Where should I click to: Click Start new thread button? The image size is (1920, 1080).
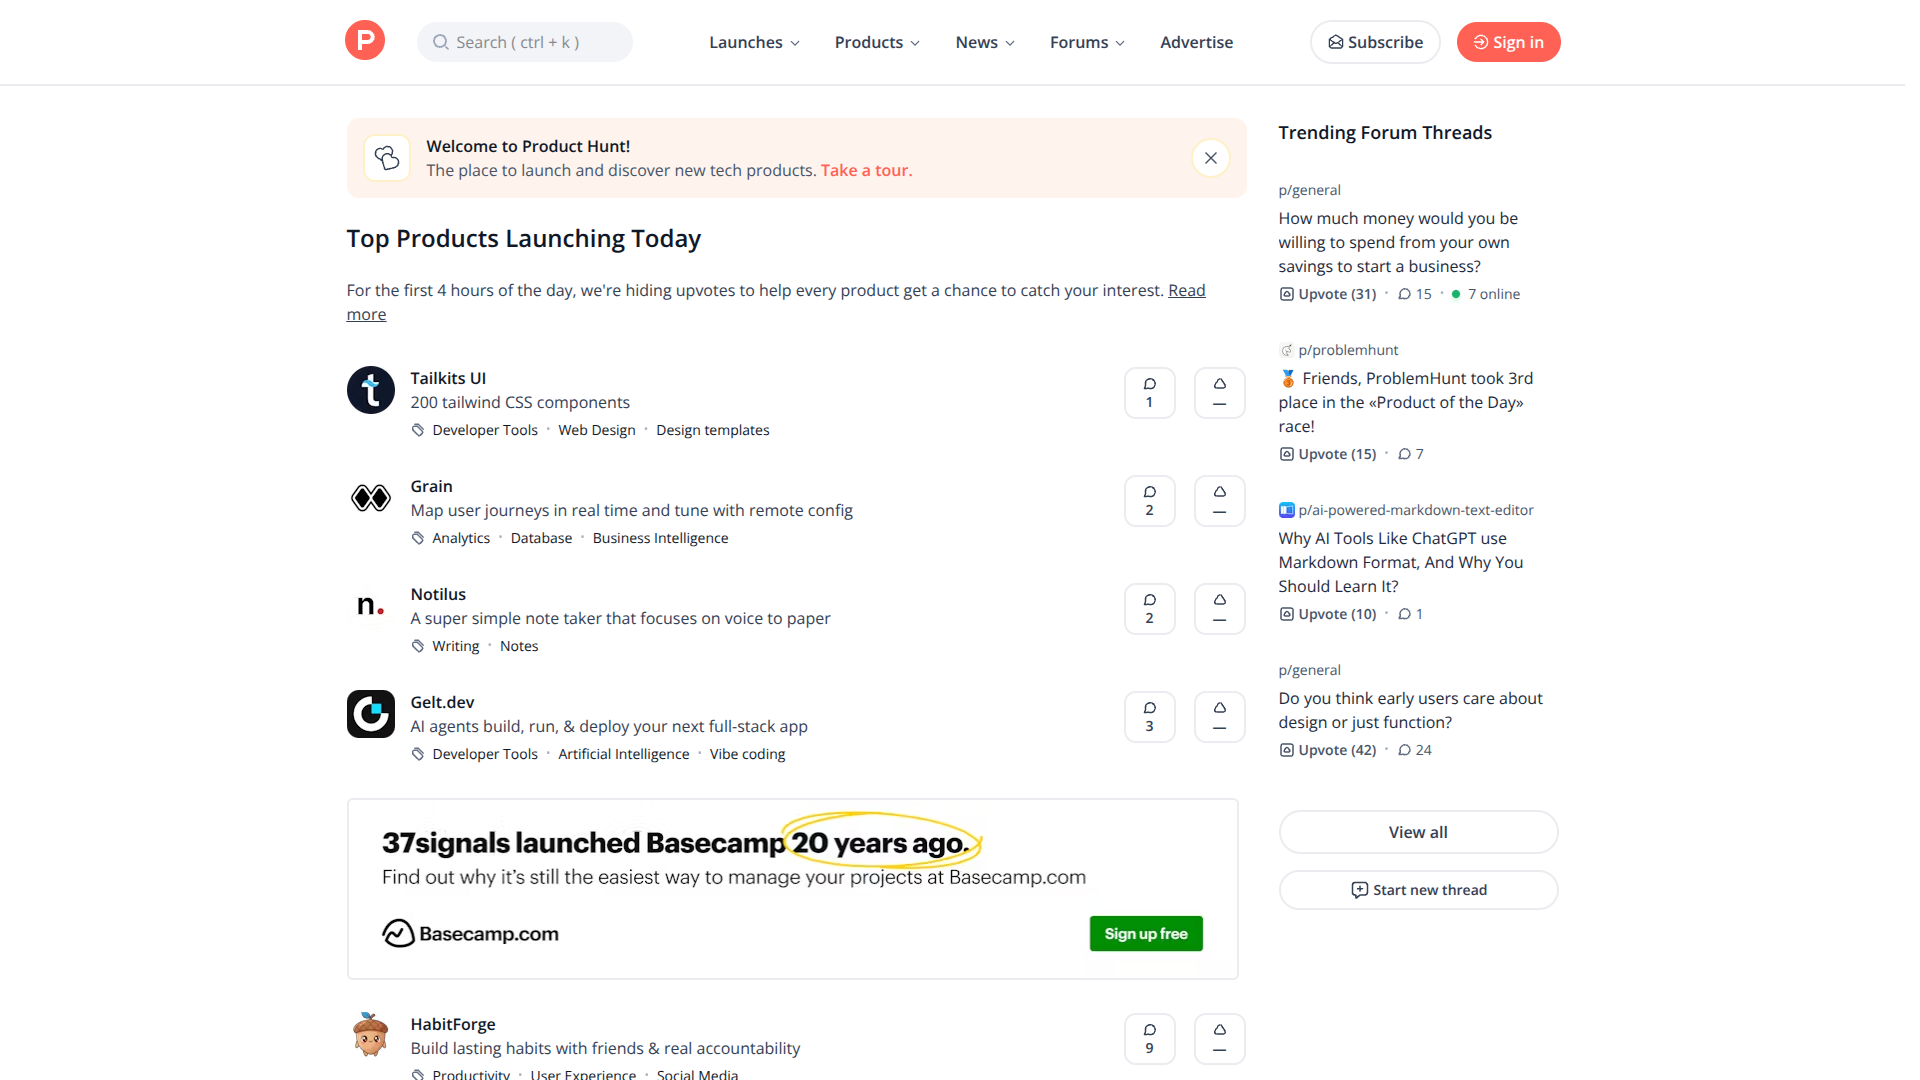click(x=1418, y=890)
